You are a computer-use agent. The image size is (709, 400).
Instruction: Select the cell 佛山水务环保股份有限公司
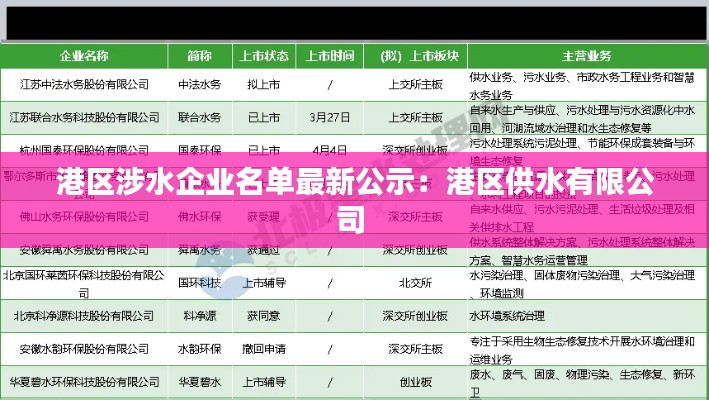tap(84, 216)
